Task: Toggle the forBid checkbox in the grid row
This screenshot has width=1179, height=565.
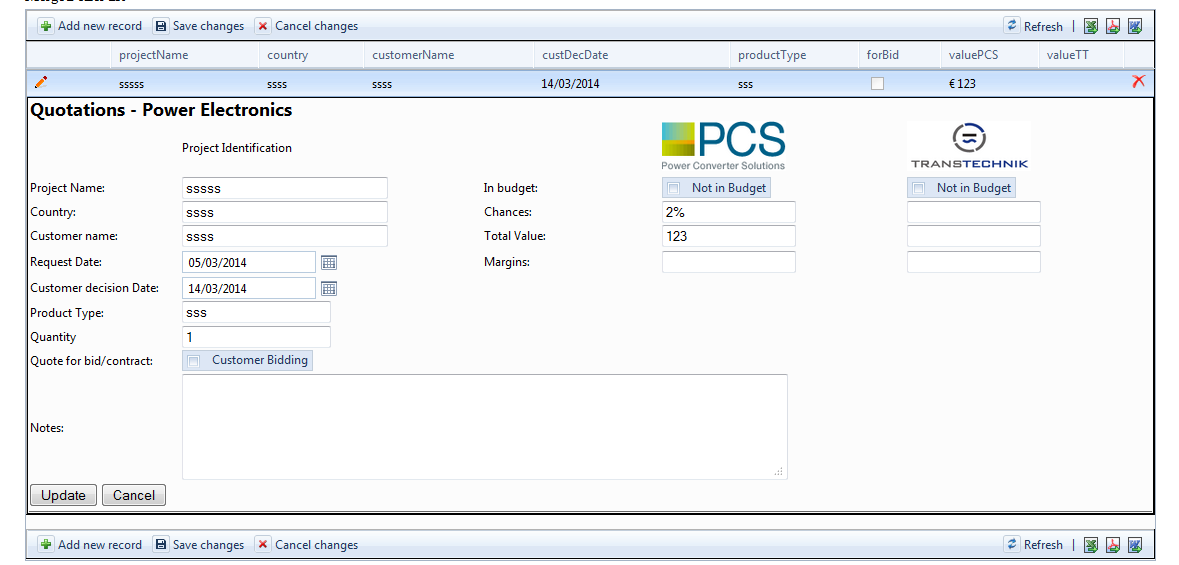Action: tap(877, 84)
